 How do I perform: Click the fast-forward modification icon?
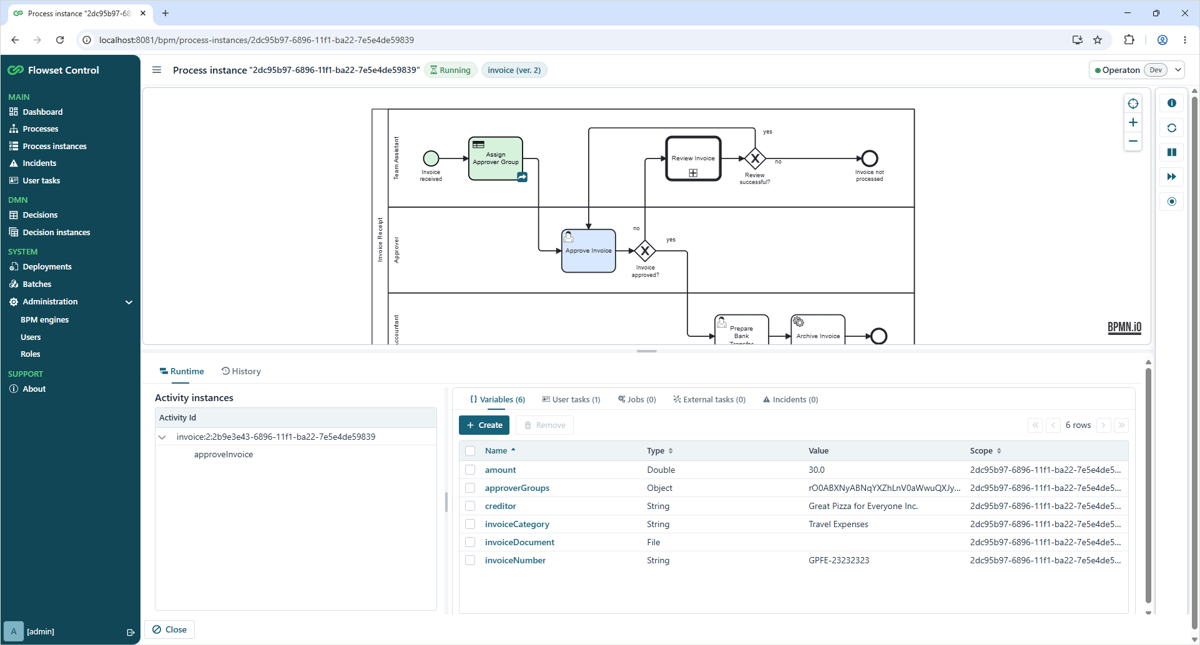(1172, 177)
